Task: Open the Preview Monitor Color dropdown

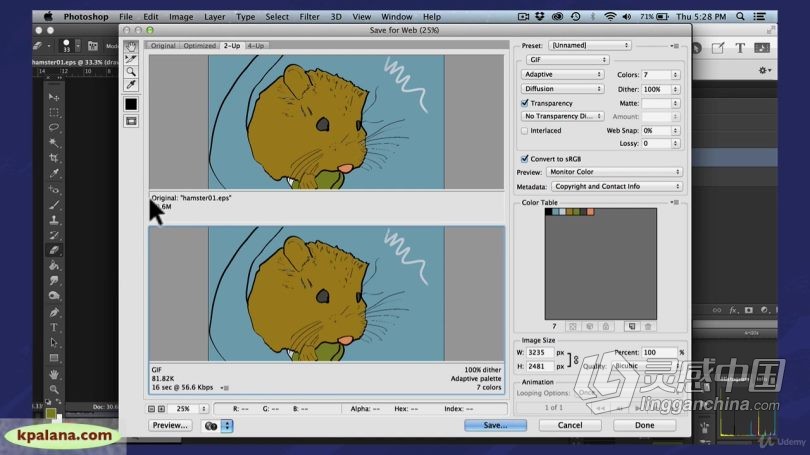Action: click(614, 172)
